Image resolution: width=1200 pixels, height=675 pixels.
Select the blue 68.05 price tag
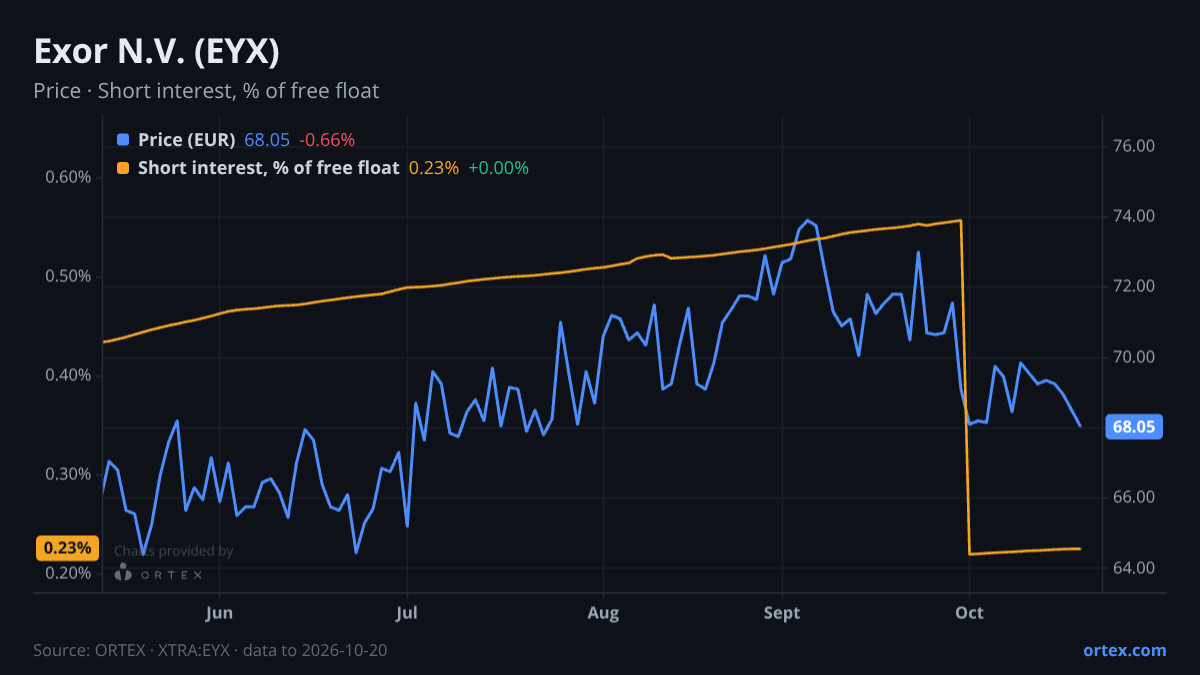click(1134, 427)
